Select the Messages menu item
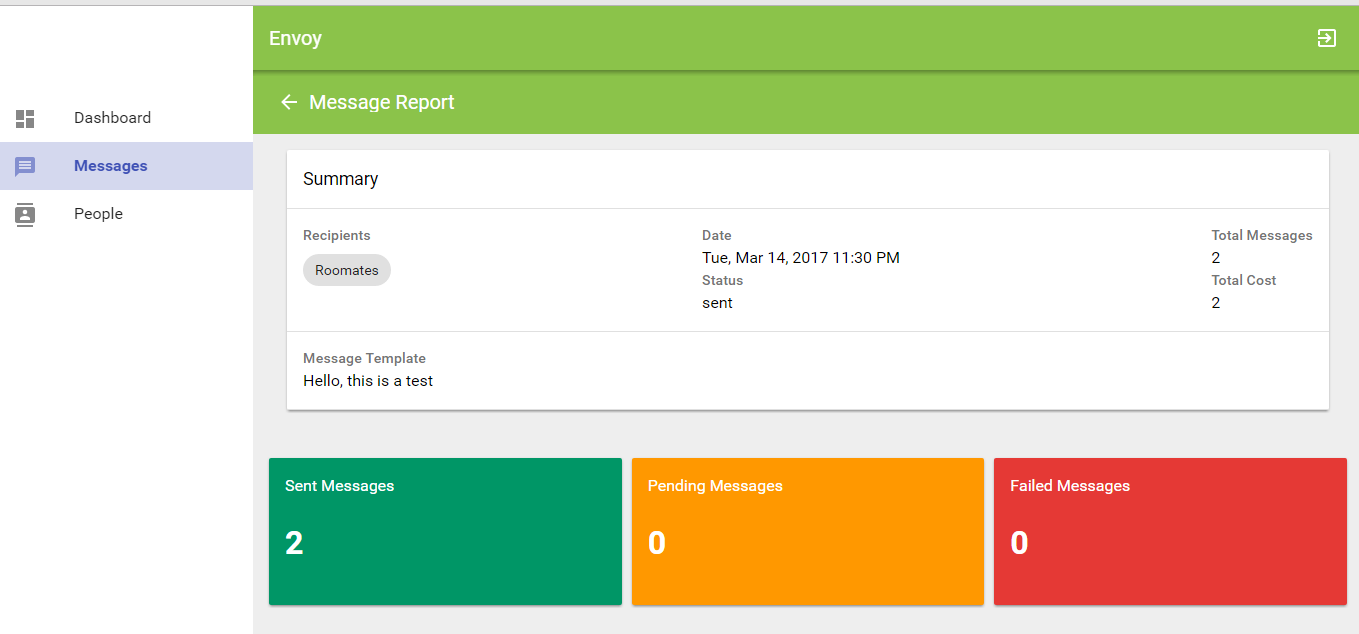The width and height of the screenshot is (1359, 634). [110, 166]
